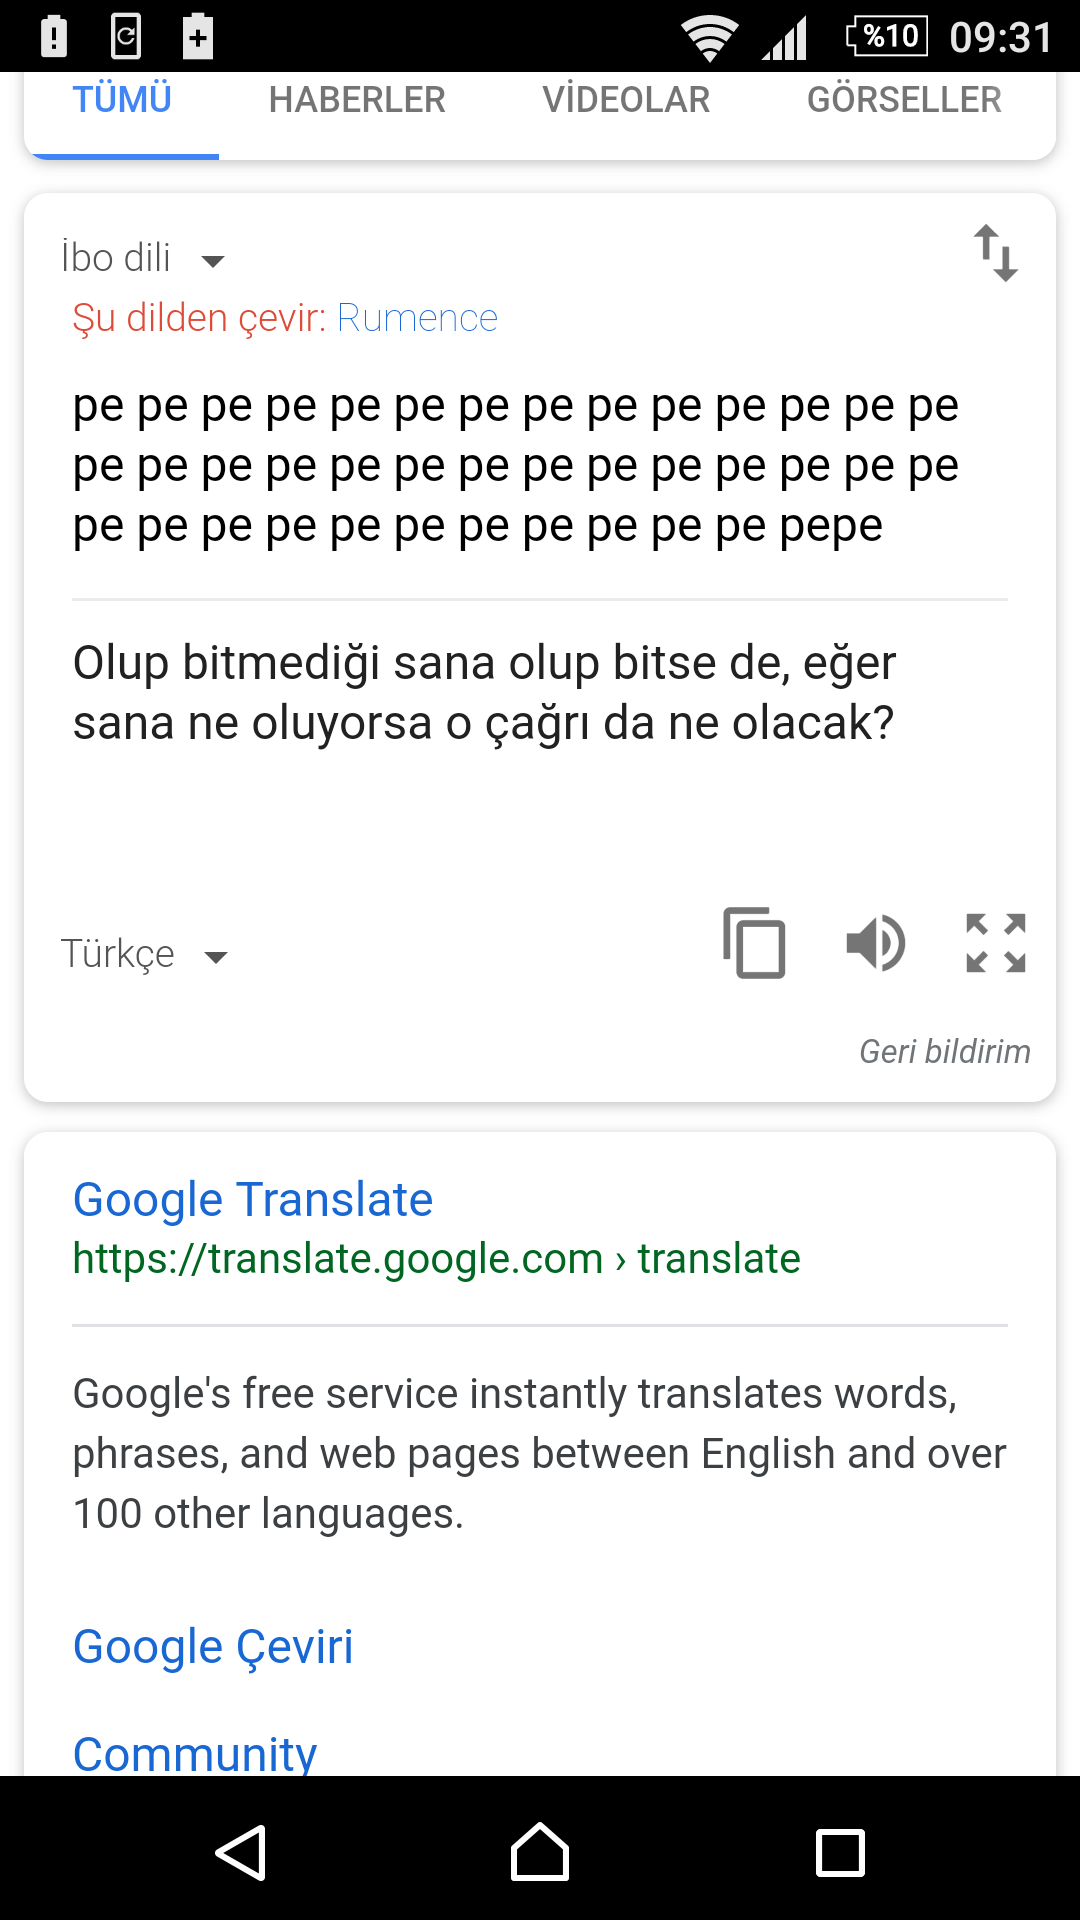The width and height of the screenshot is (1080, 1920).
Task: Copy the Turkish translation text
Action: click(x=755, y=942)
